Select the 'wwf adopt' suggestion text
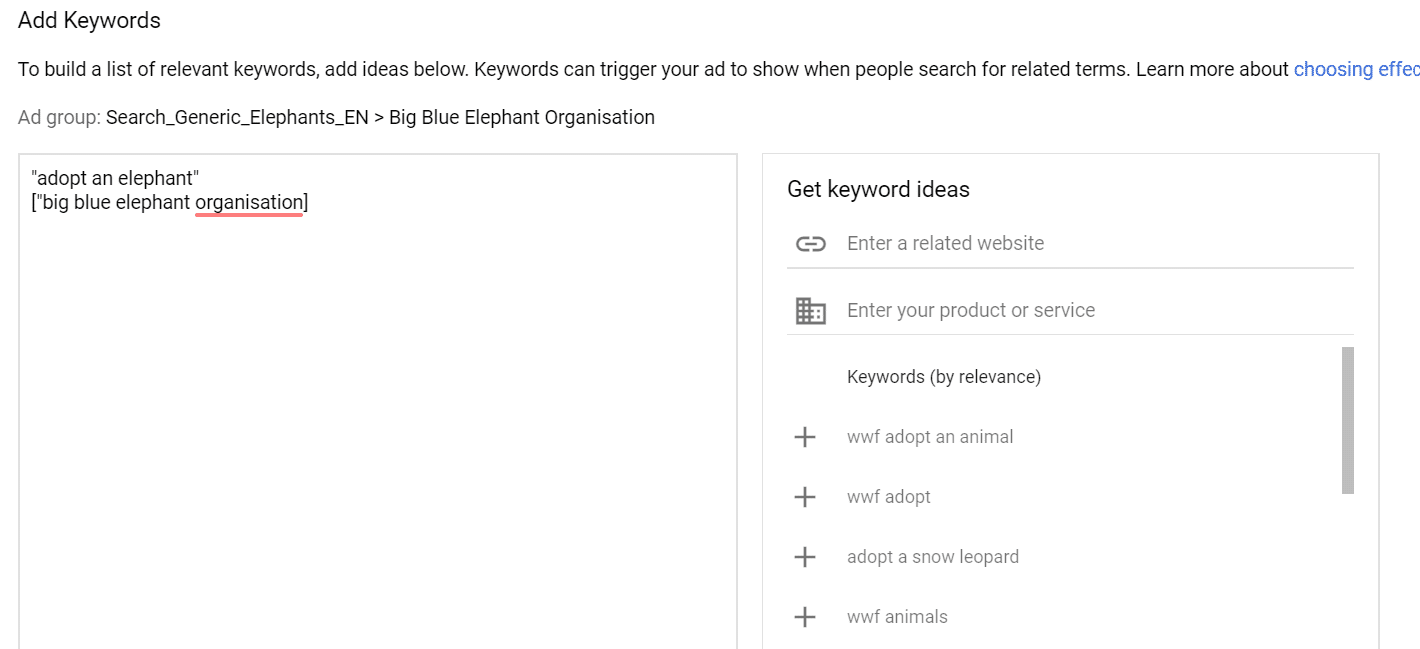The height and width of the screenshot is (649, 1420). [x=888, y=497]
